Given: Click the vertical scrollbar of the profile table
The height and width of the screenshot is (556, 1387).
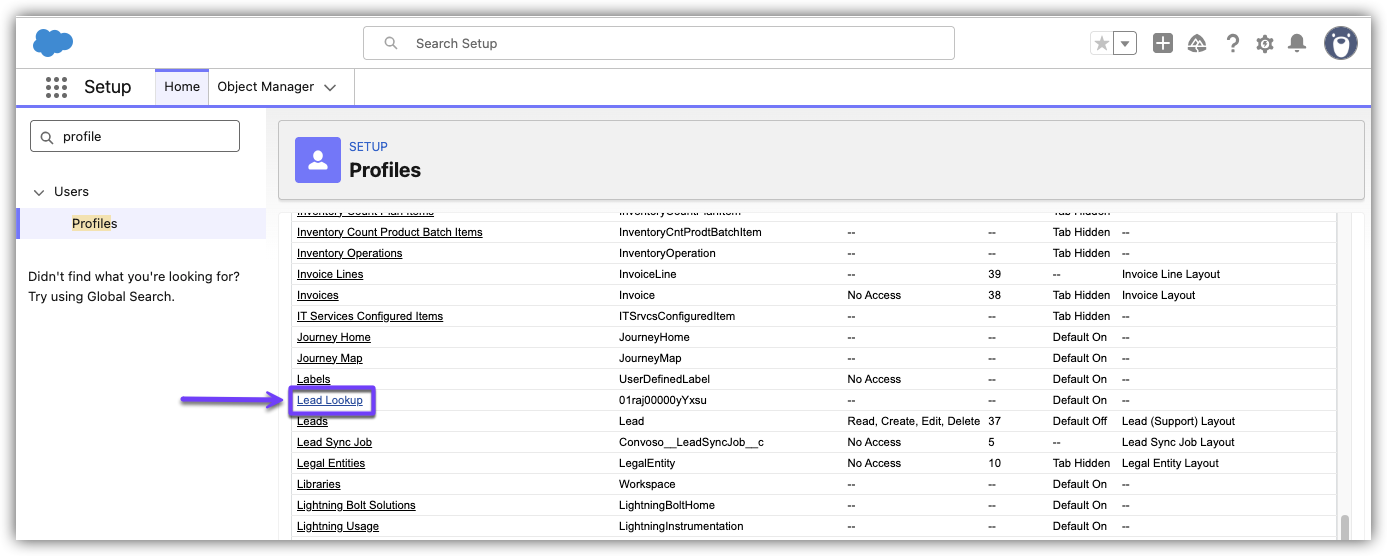Looking at the screenshot, I should (1345, 526).
